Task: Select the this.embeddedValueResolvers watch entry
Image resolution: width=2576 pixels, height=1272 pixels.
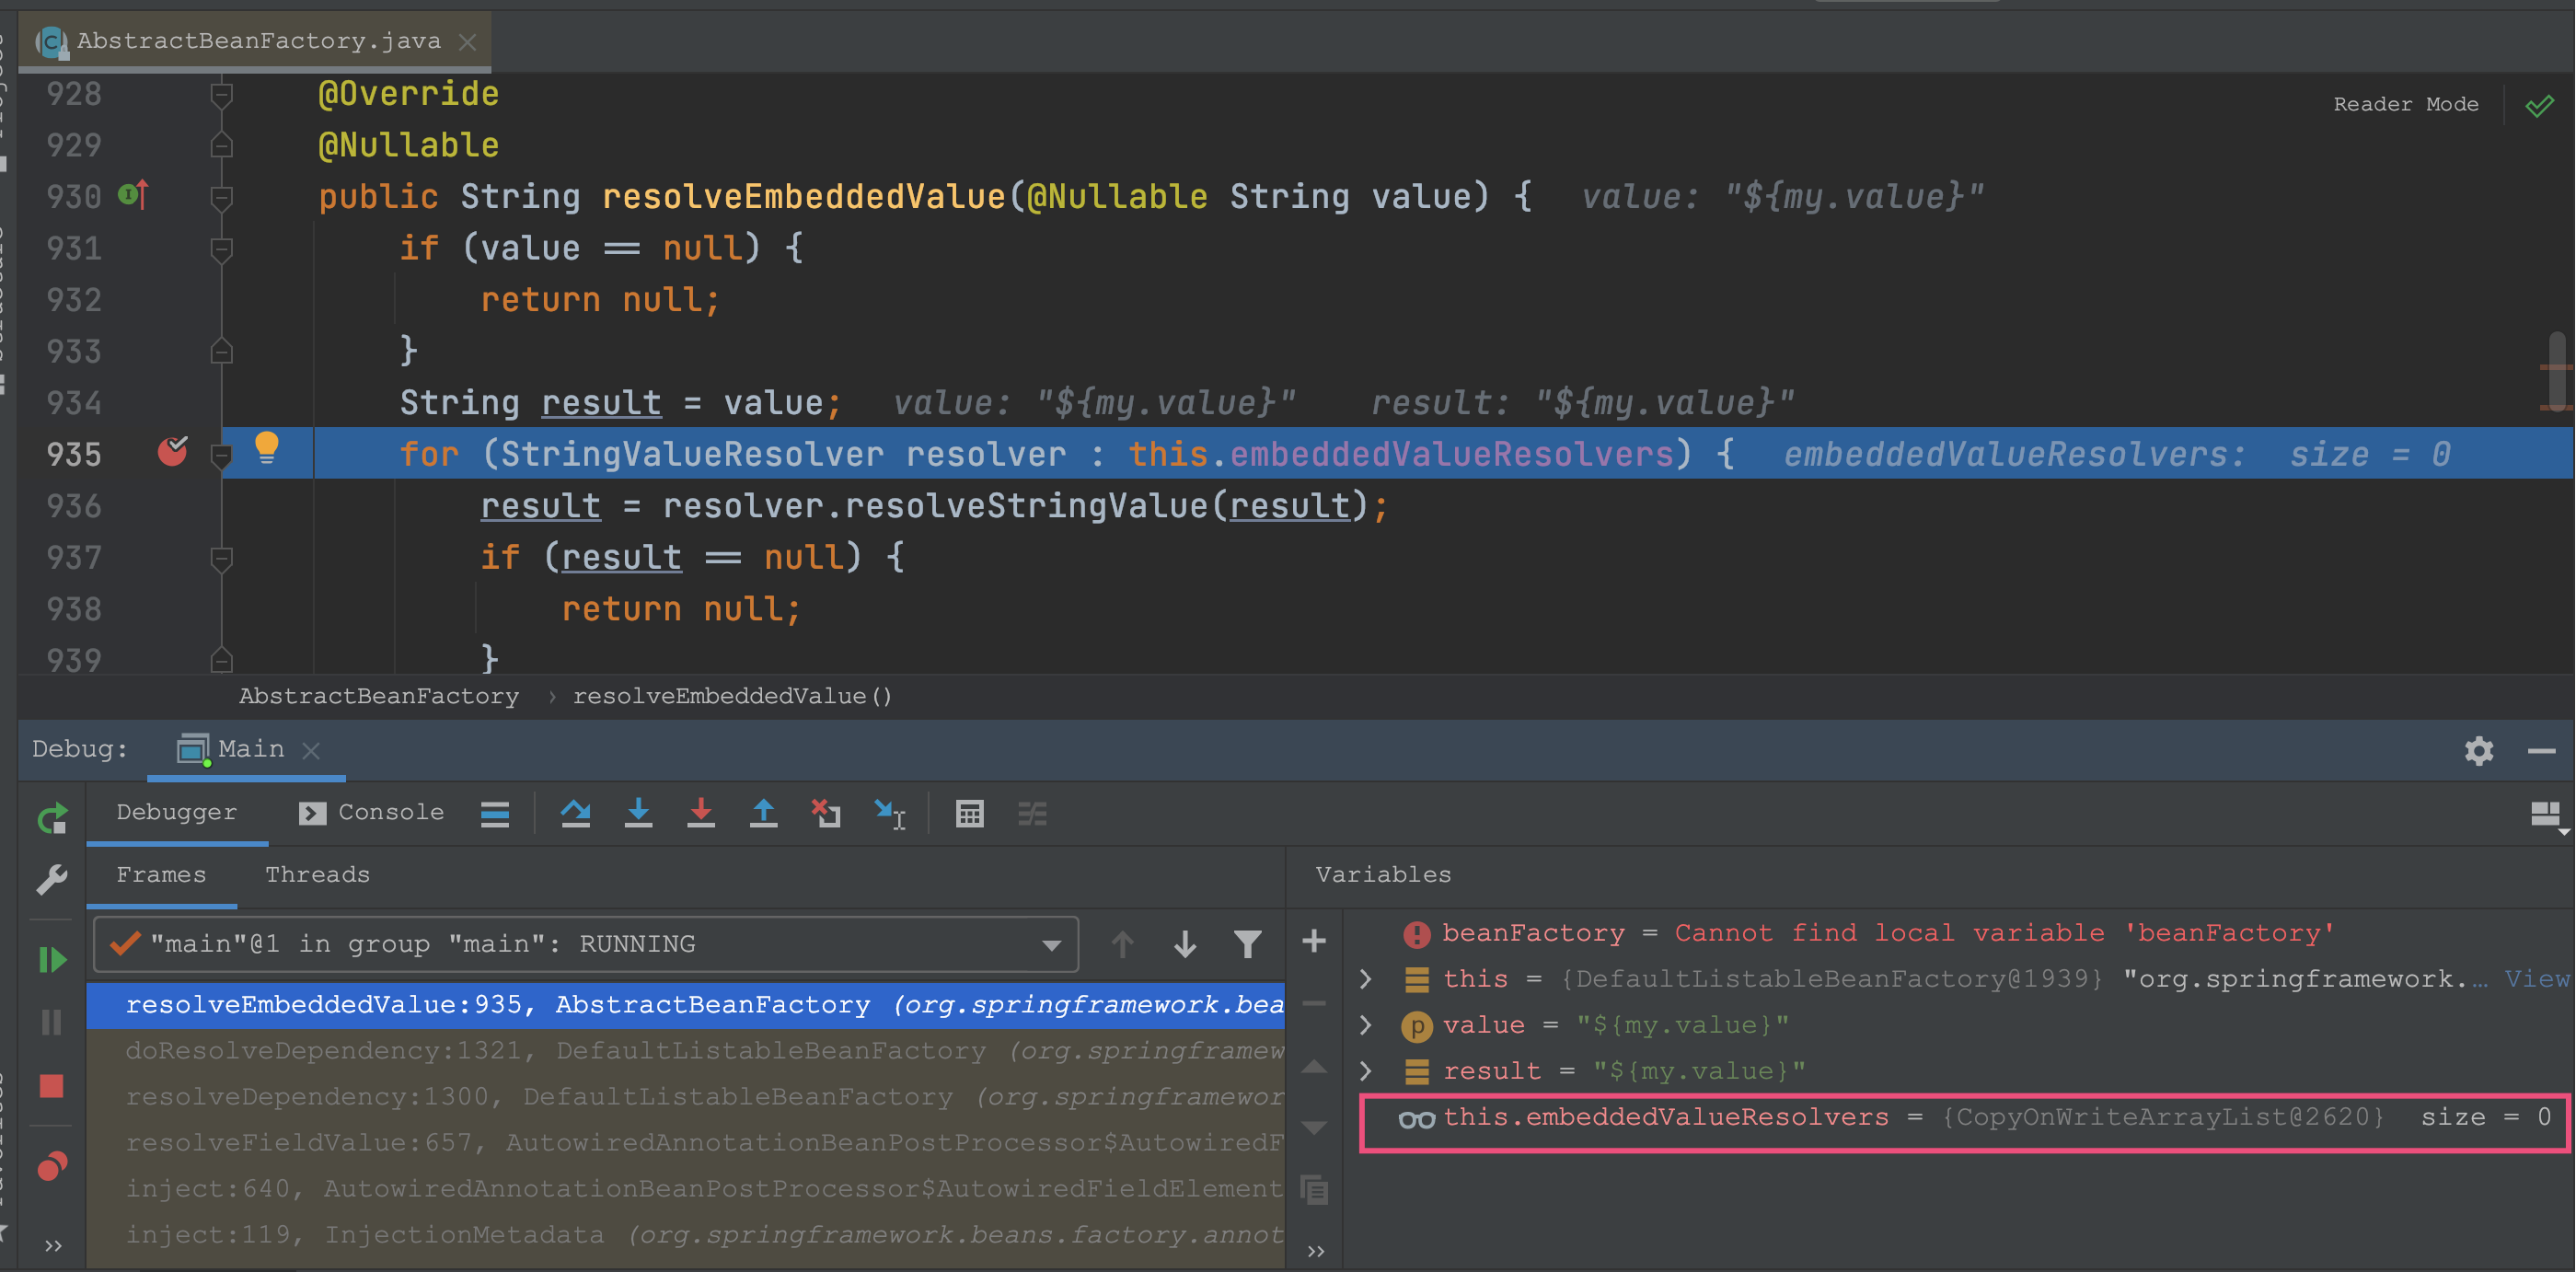Action: pyautogui.click(x=1965, y=1118)
